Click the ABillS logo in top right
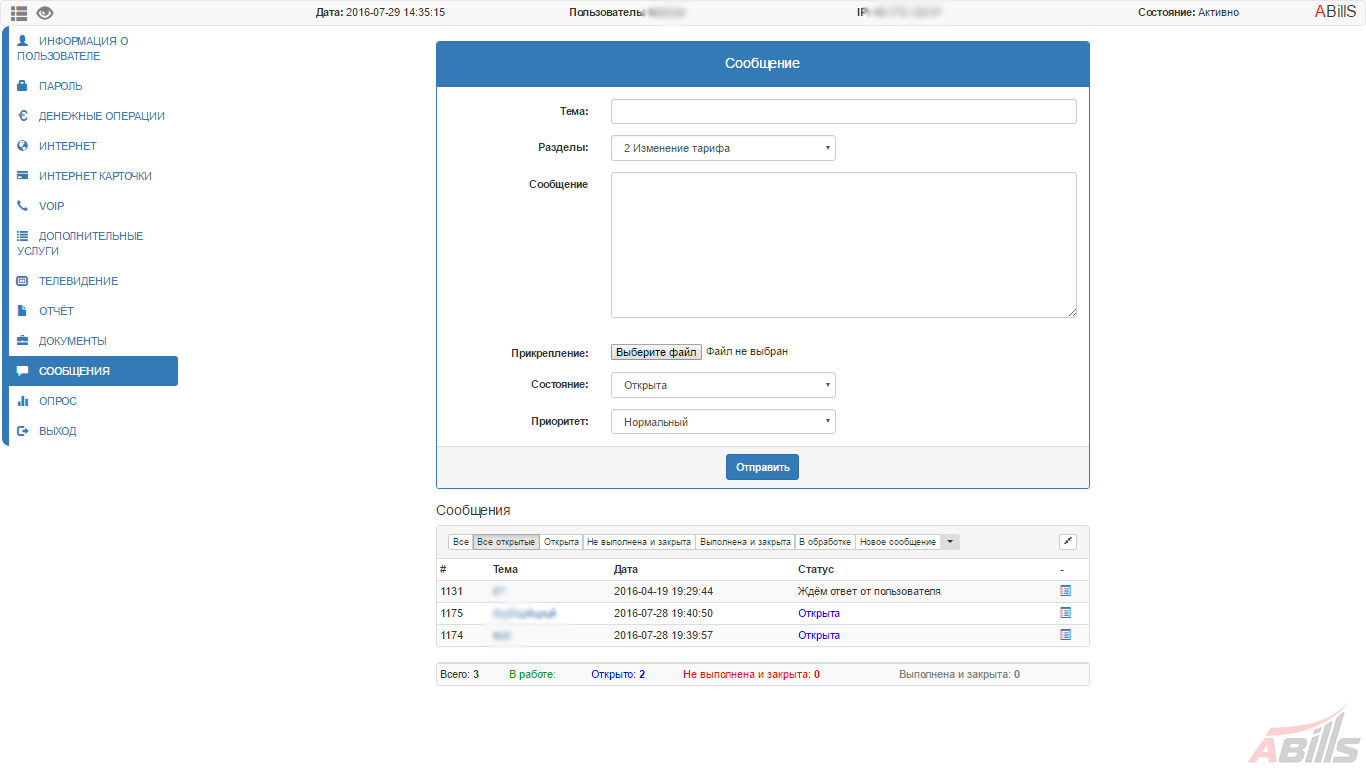 click(1335, 12)
